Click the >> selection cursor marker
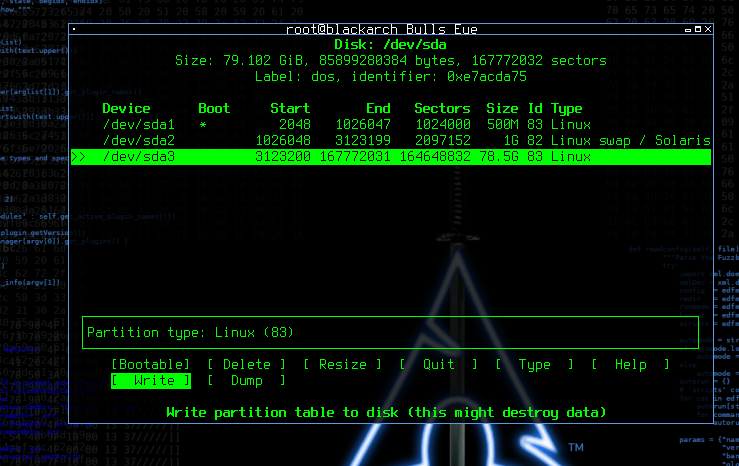The height and width of the screenshot is (466, 739). pos(79,157)
